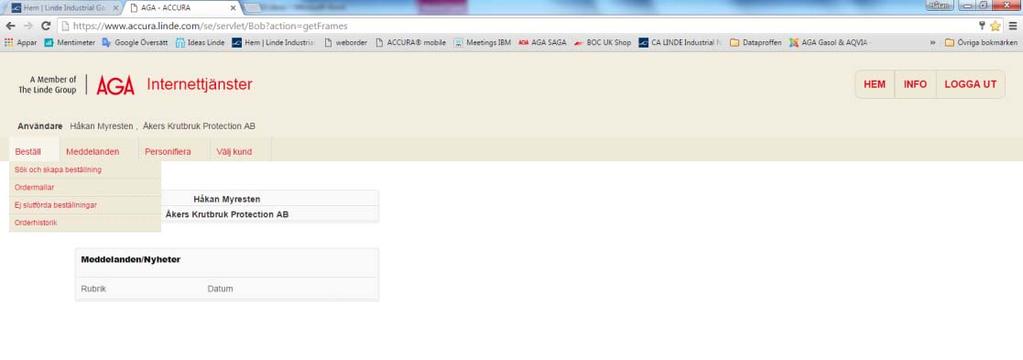Click the LOGGA UT button
The height and width of the screenshot is (360, 1023).
pyautogui.click(x=970, y=85)
